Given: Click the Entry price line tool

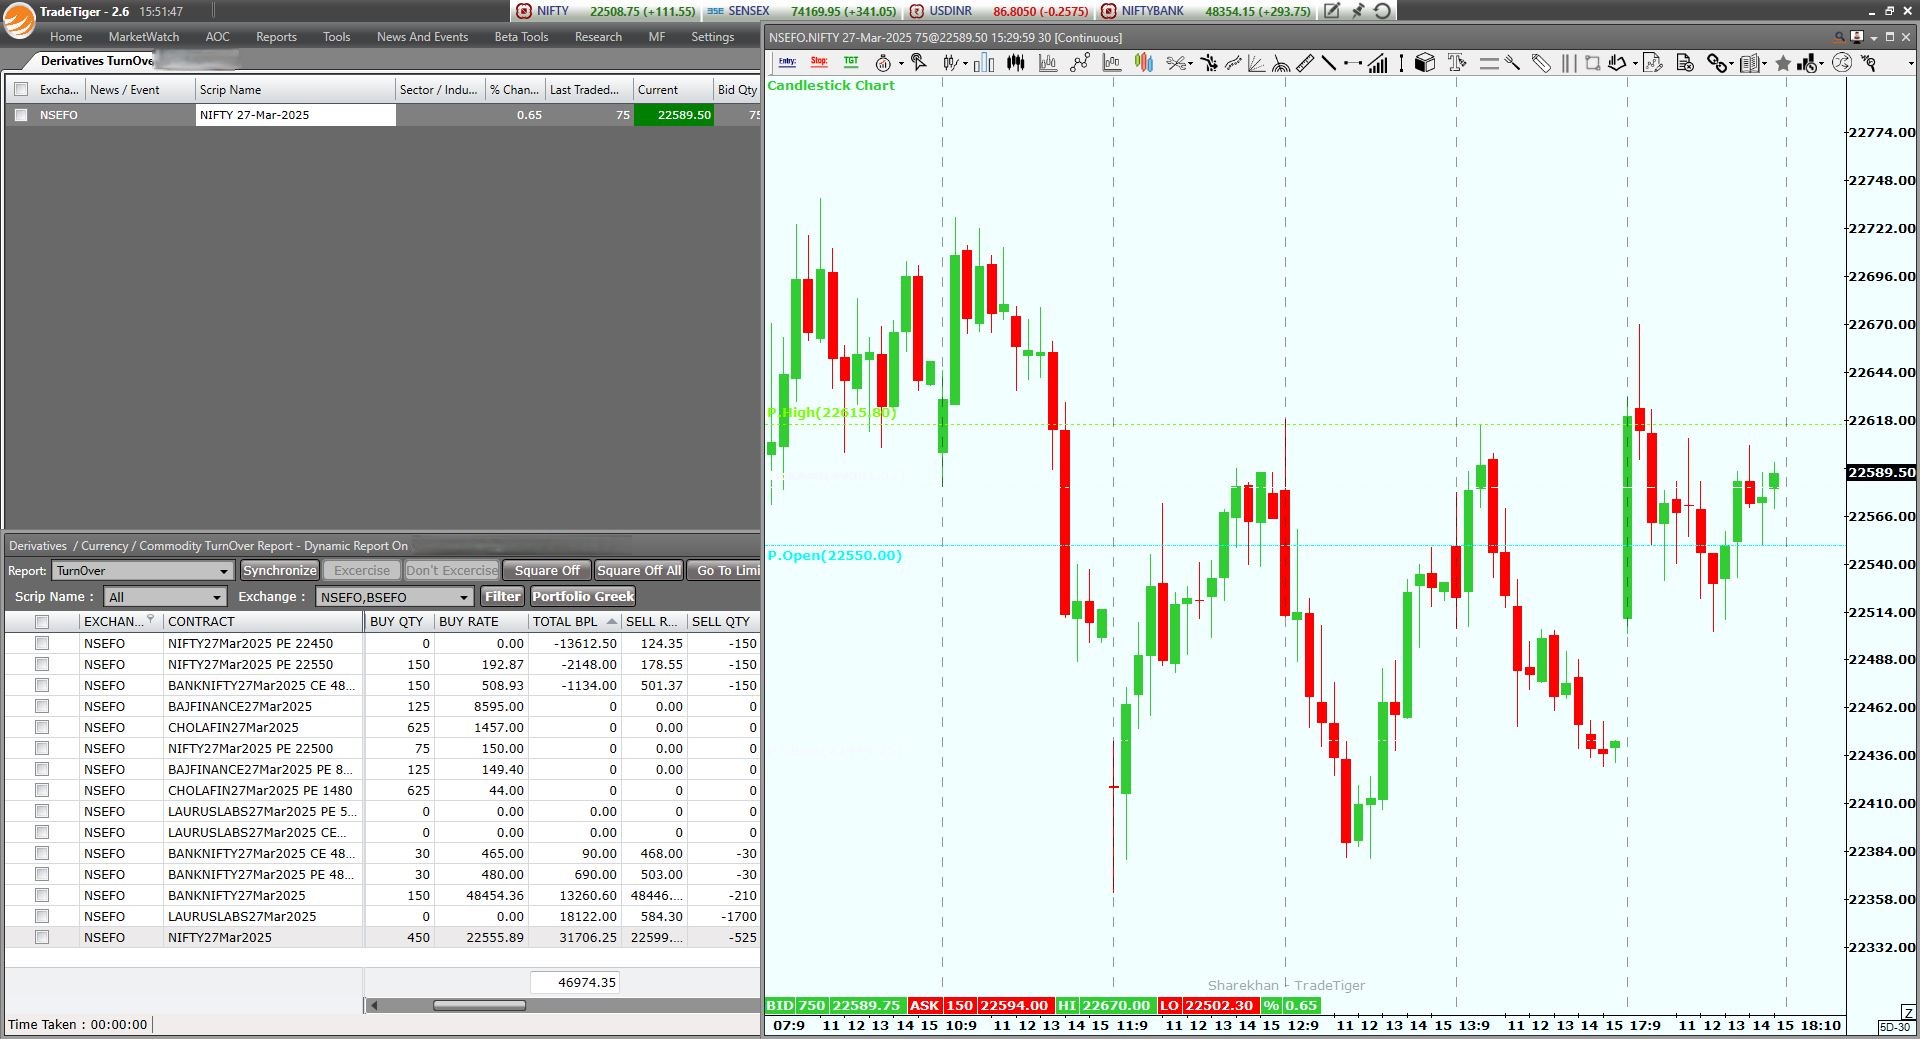Looking at the screenshot, I should 787,62.
